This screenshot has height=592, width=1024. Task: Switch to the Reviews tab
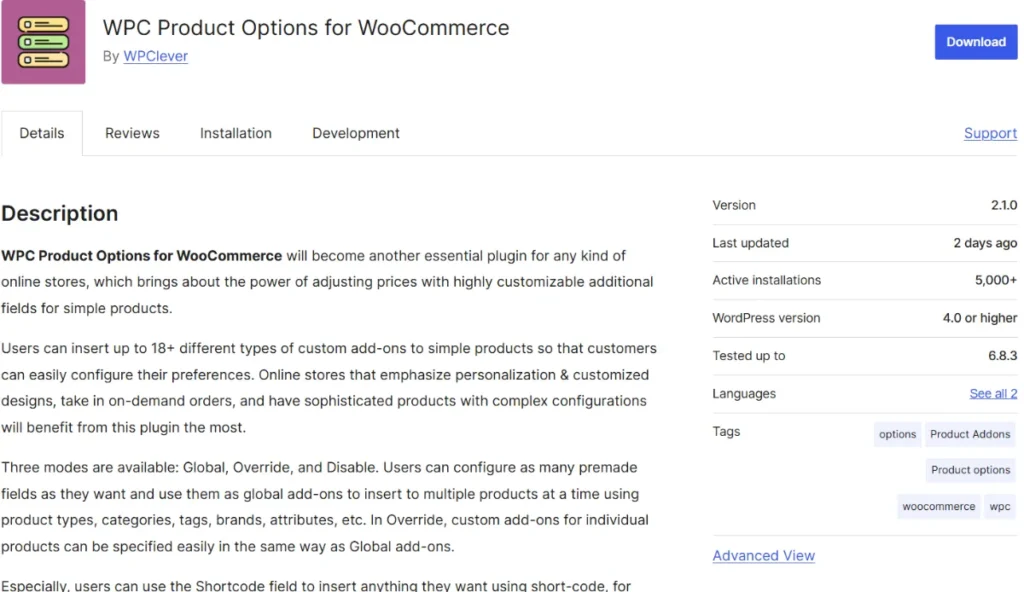point(131,132)
